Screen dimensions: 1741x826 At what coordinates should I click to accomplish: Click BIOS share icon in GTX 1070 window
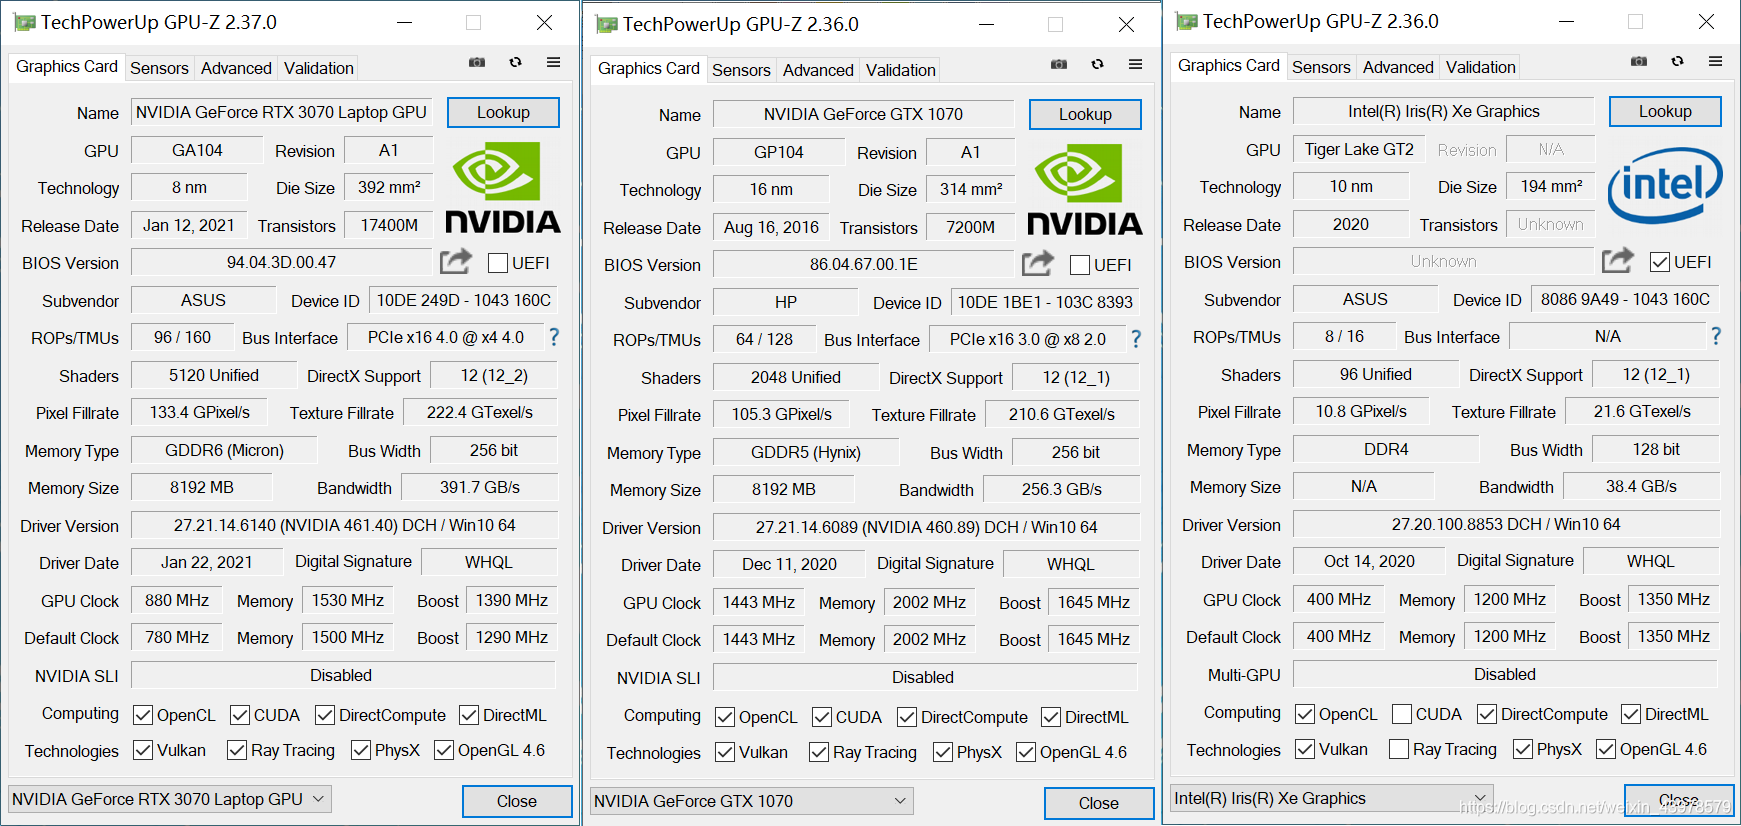click(1037, 263)
